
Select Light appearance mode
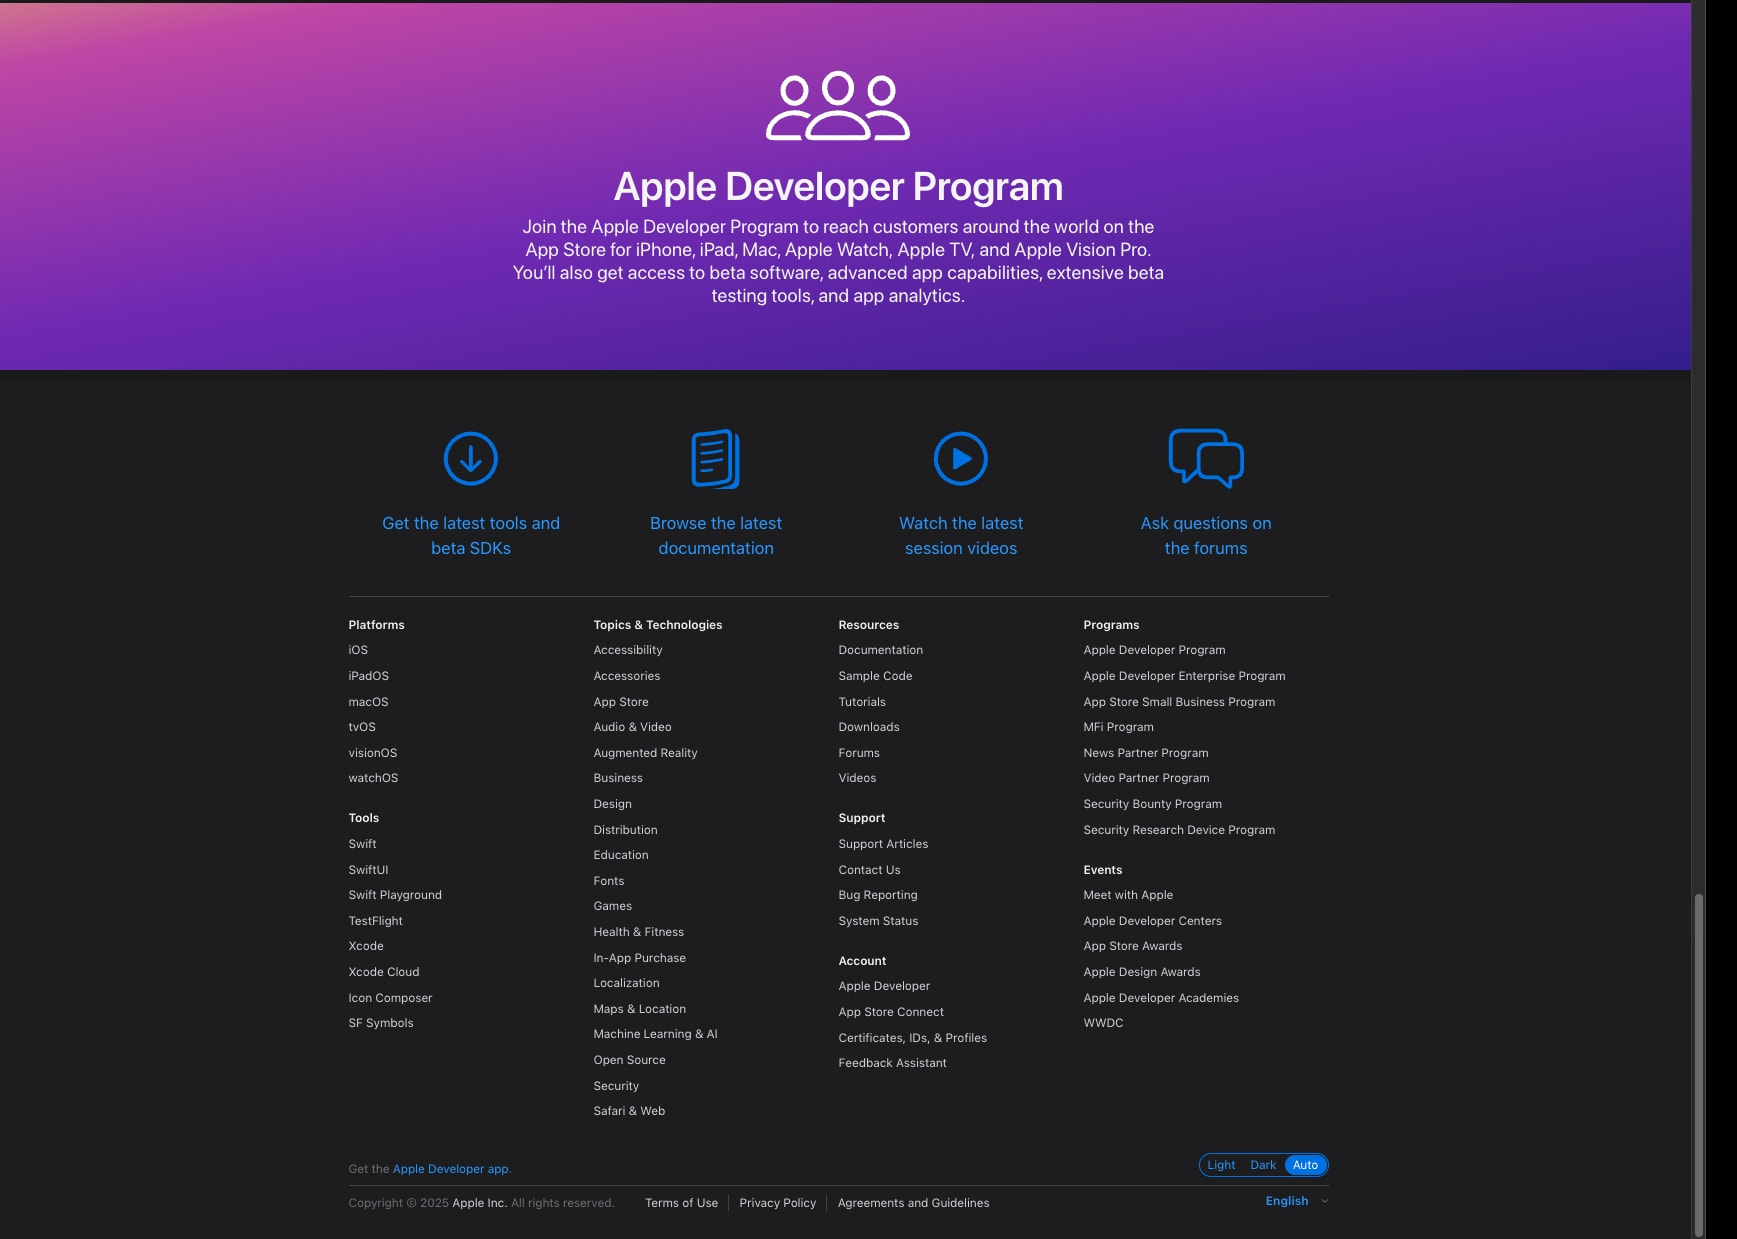pos(1221,1165)
